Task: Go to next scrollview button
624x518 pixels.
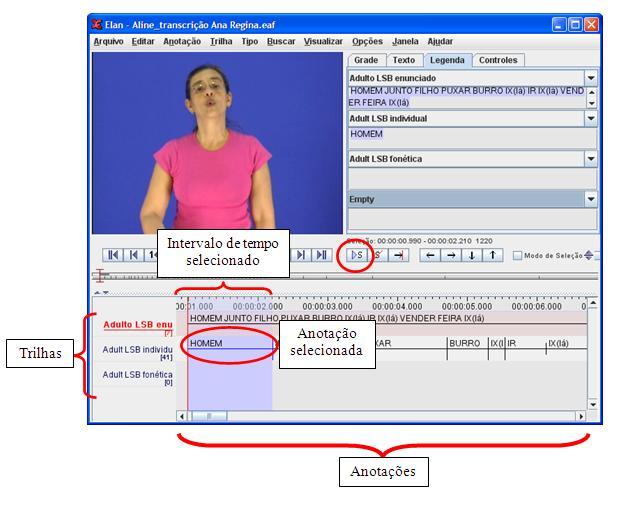Action: 301,255
